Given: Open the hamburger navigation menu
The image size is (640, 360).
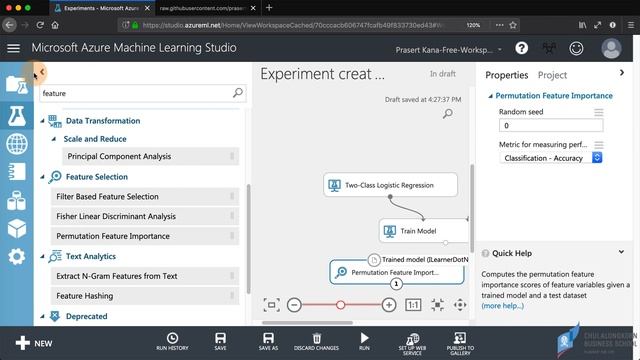Looking at the screenshot, I should (13, 48).
